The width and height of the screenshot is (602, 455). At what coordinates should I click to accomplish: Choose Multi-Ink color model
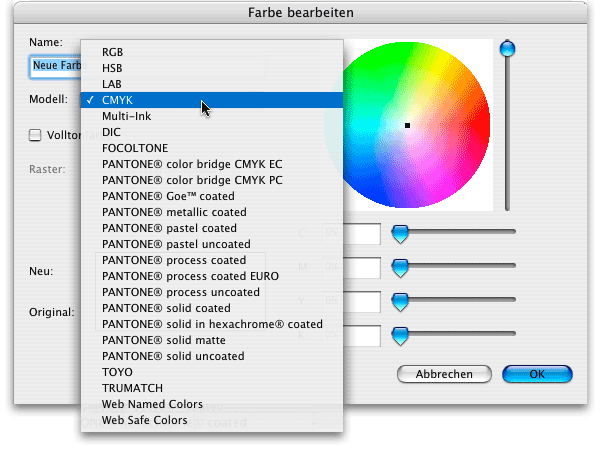212,116
